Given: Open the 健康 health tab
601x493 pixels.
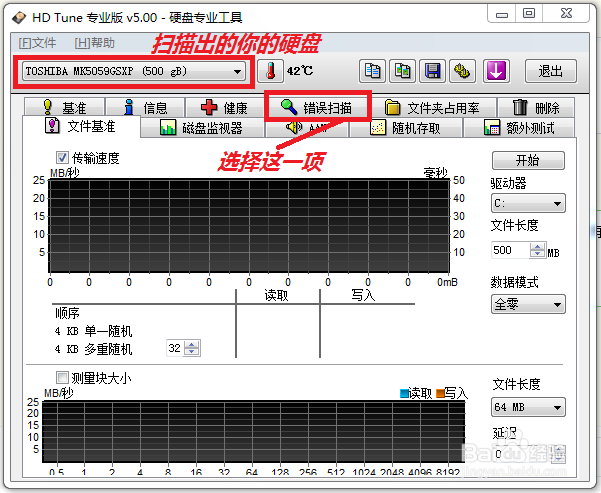Looking at the screenshot, I should tap(225, 107).
